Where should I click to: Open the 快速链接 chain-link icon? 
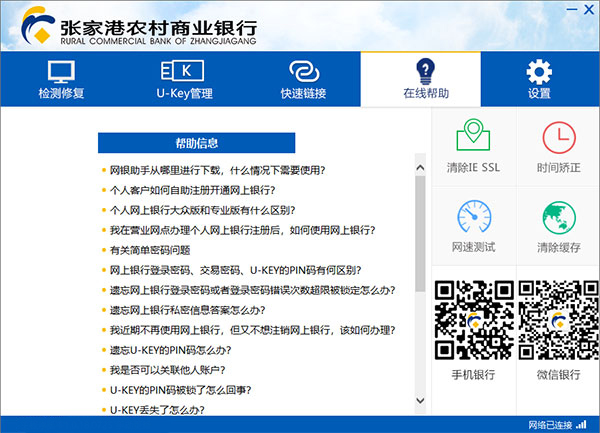[x=304, y=71]
